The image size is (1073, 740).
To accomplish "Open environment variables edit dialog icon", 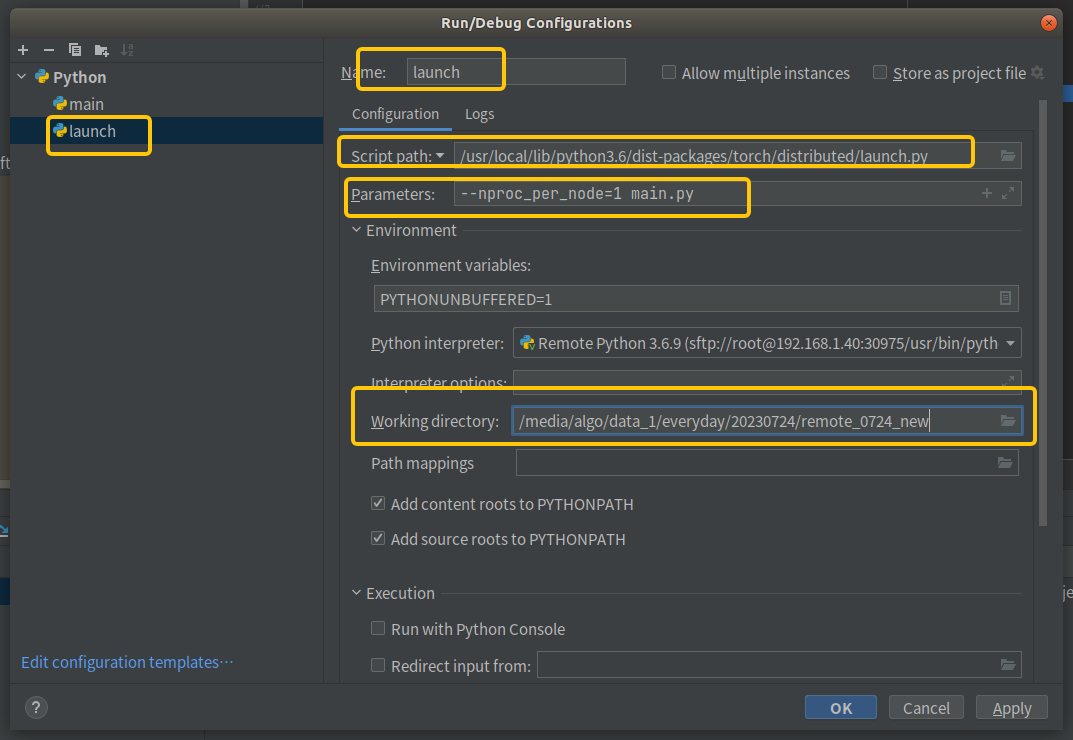I will pyautogui.click(x=1006, y=299).
